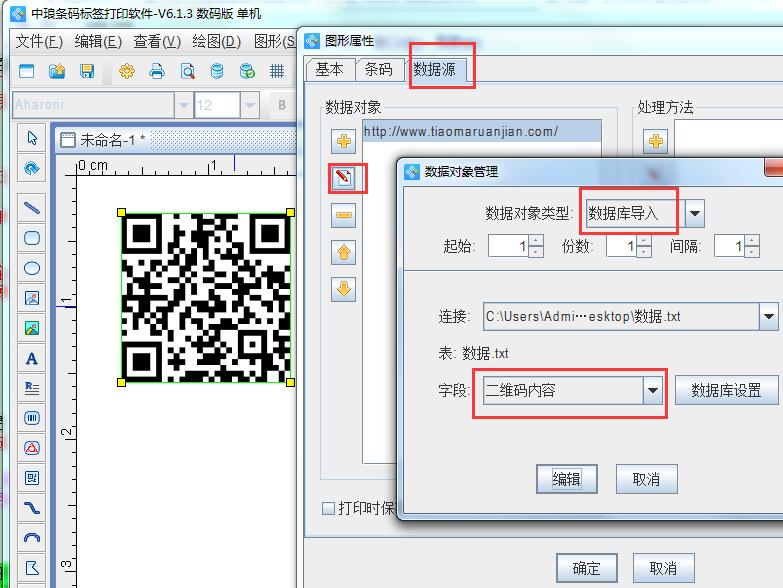The height and width of the screenshot is (588, 783).
Task: Click the save document icon in toolbar
Action: click(87, 71)
